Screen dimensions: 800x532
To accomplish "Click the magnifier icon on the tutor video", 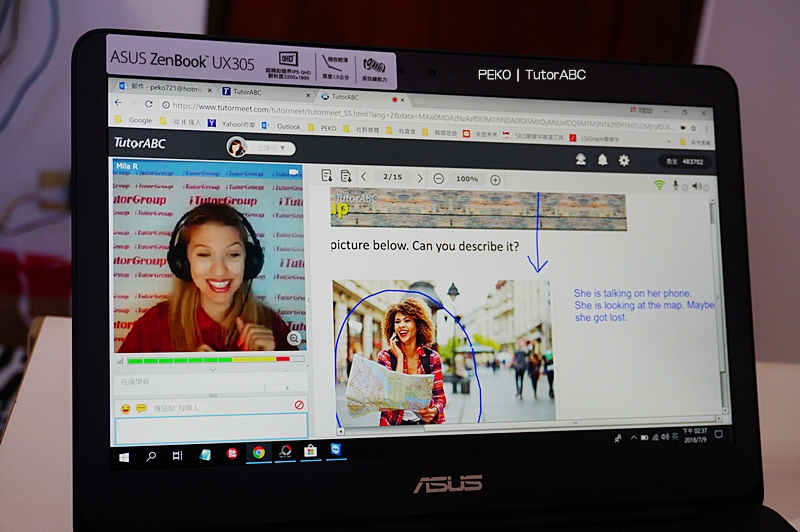I will [x=294, y=338].
